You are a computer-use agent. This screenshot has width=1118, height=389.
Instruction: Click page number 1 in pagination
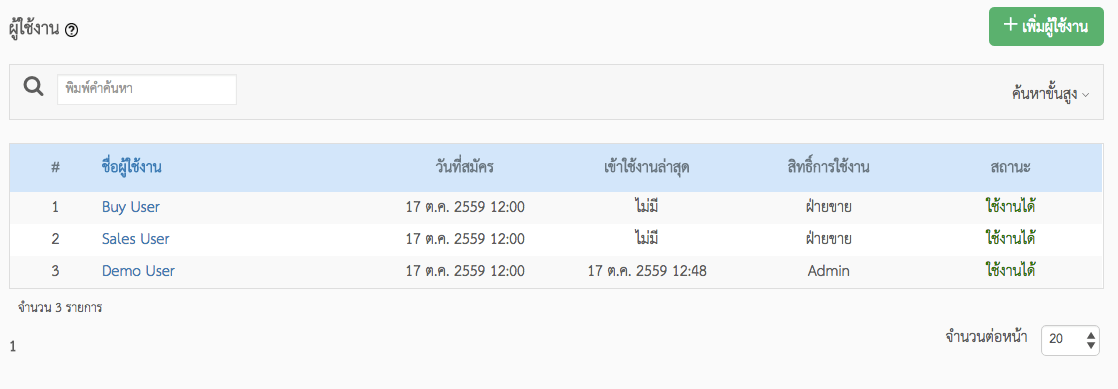pyautogui.click(x=14, y=348)
